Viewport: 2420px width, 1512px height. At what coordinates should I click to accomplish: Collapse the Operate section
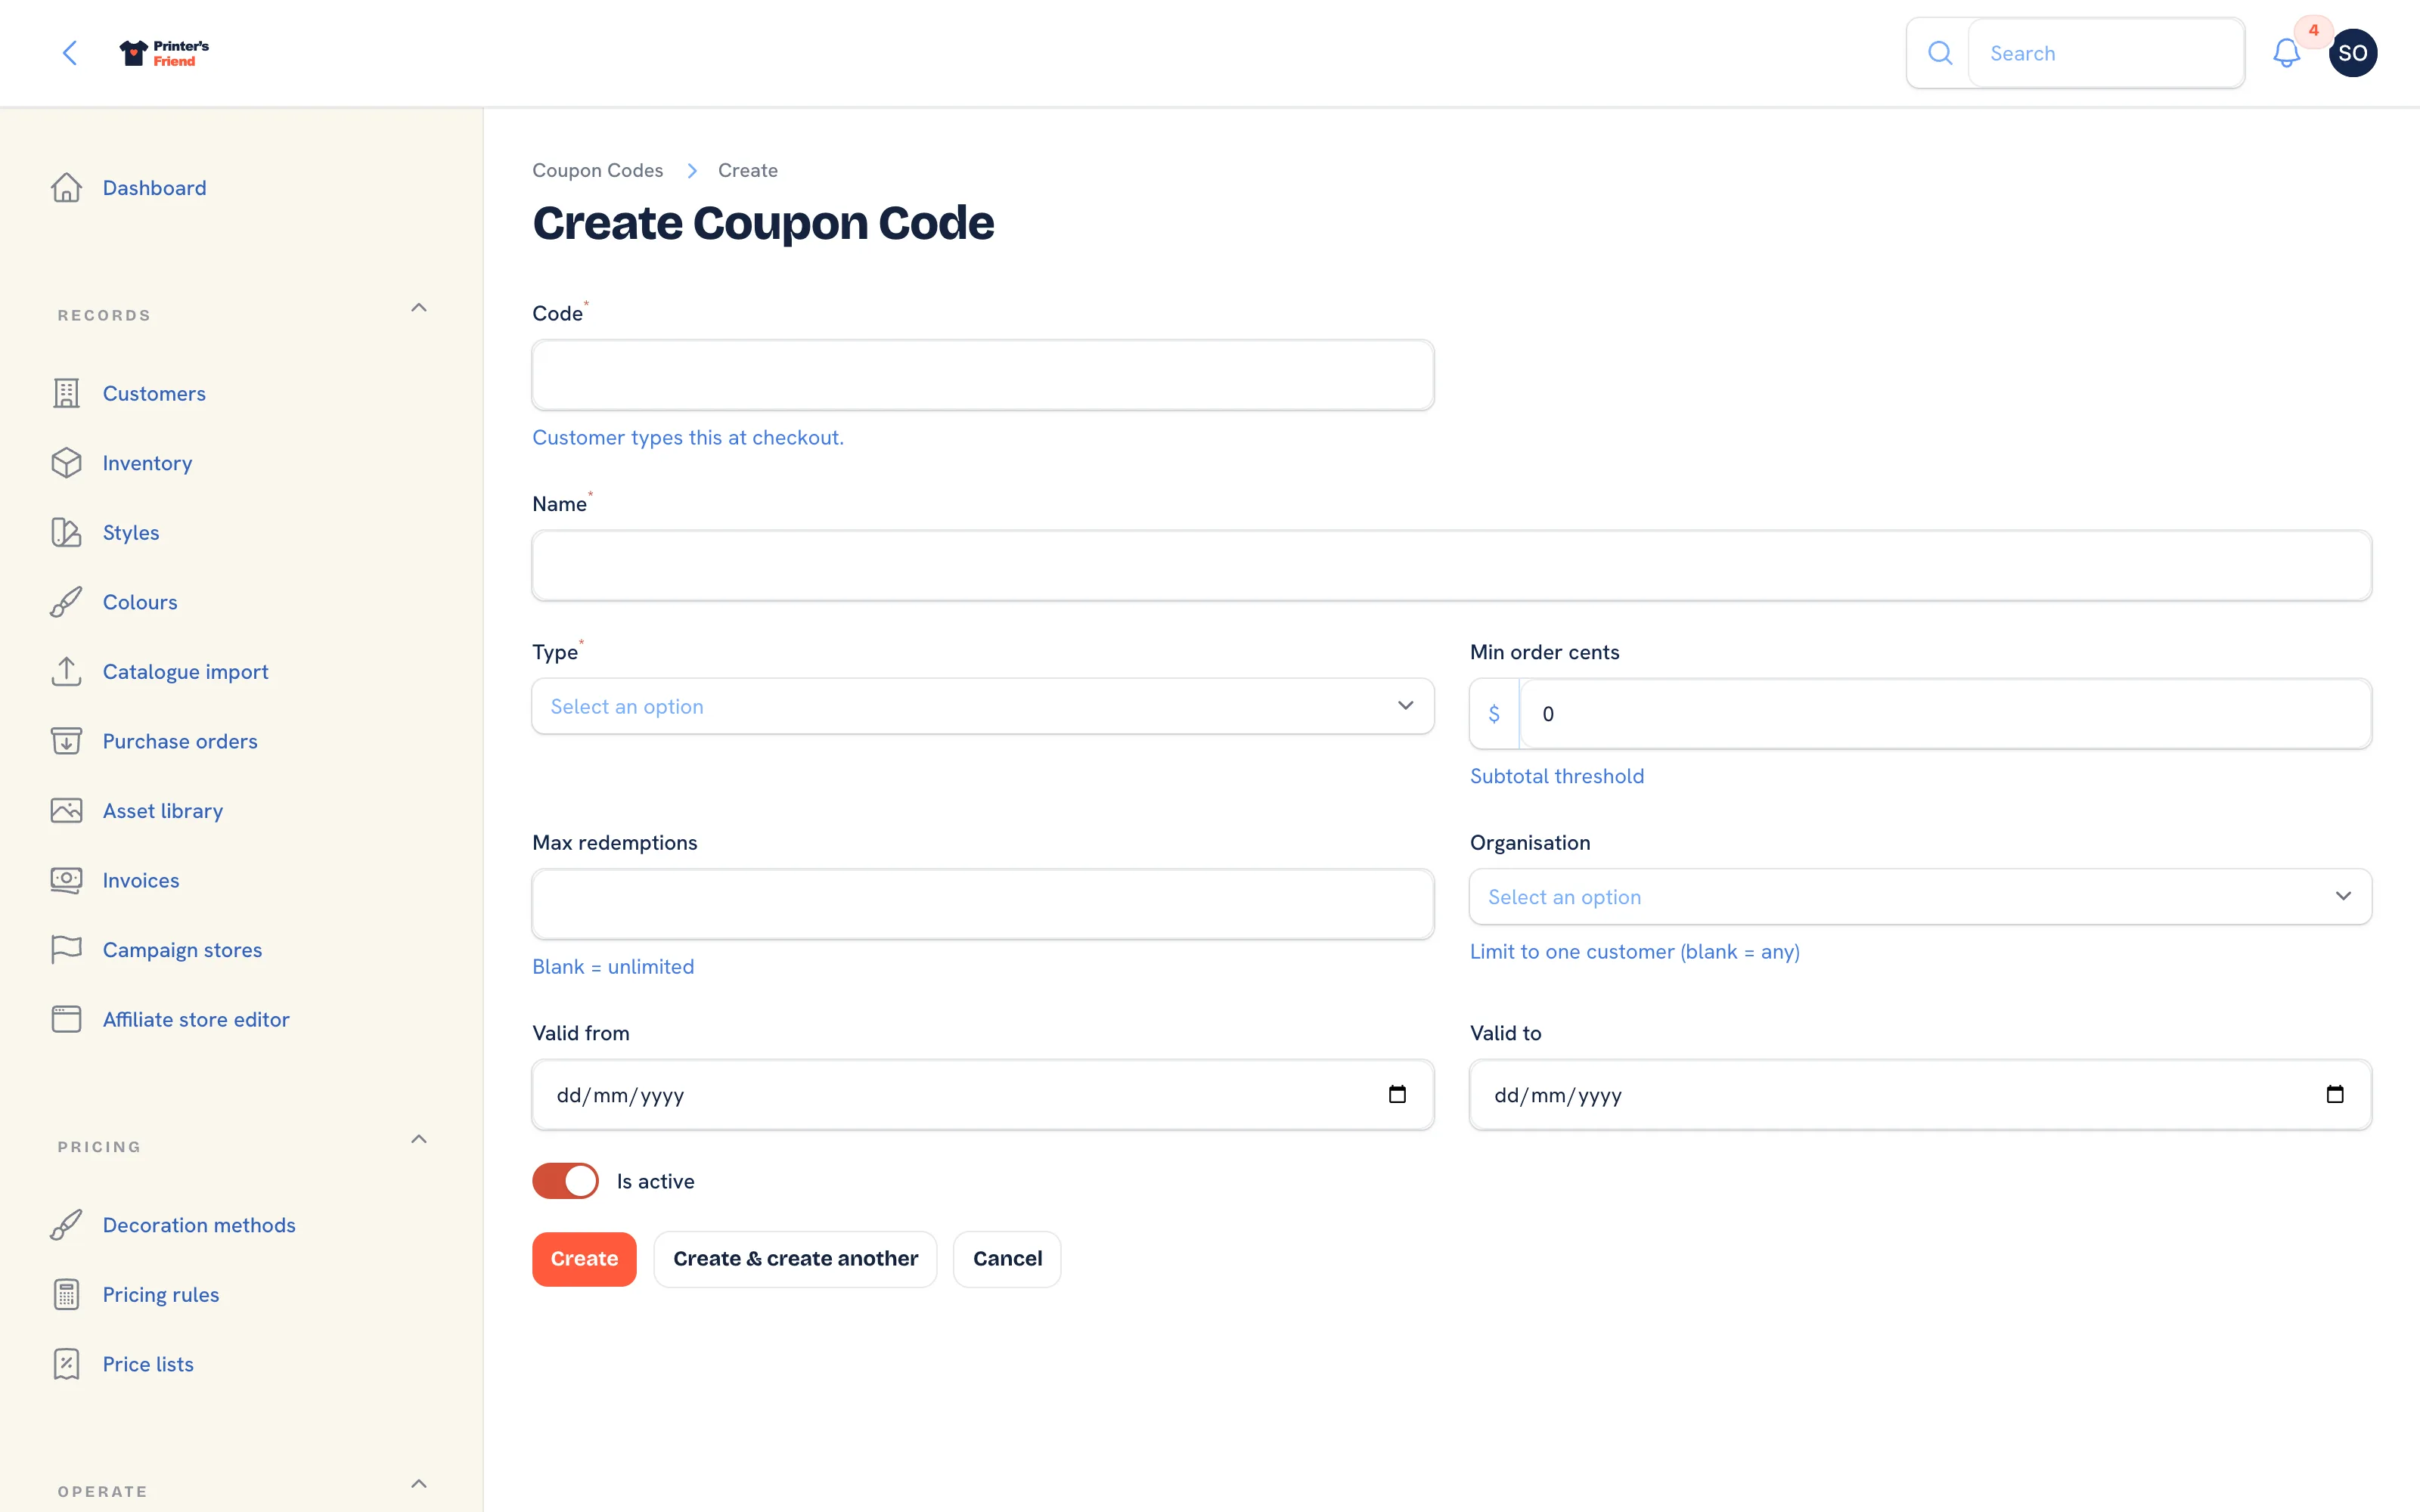tap(419, 1484)
